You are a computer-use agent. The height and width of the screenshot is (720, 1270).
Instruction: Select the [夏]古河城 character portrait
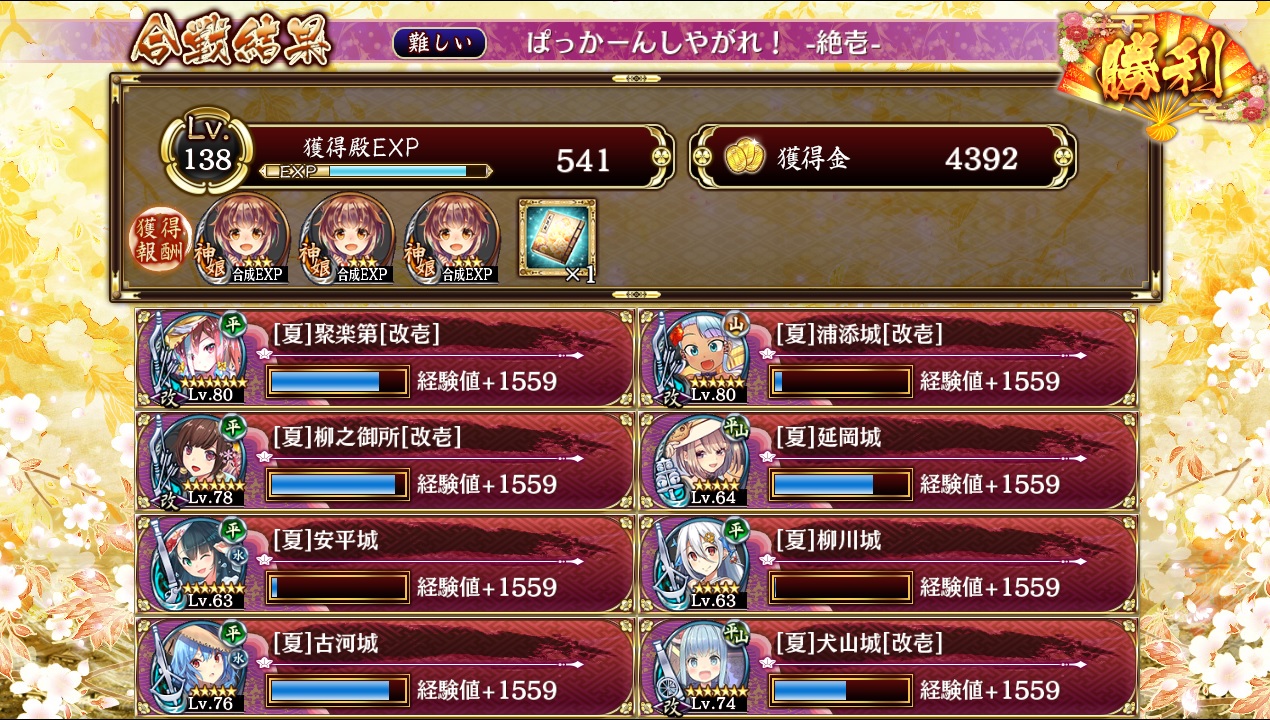point(200,666)
